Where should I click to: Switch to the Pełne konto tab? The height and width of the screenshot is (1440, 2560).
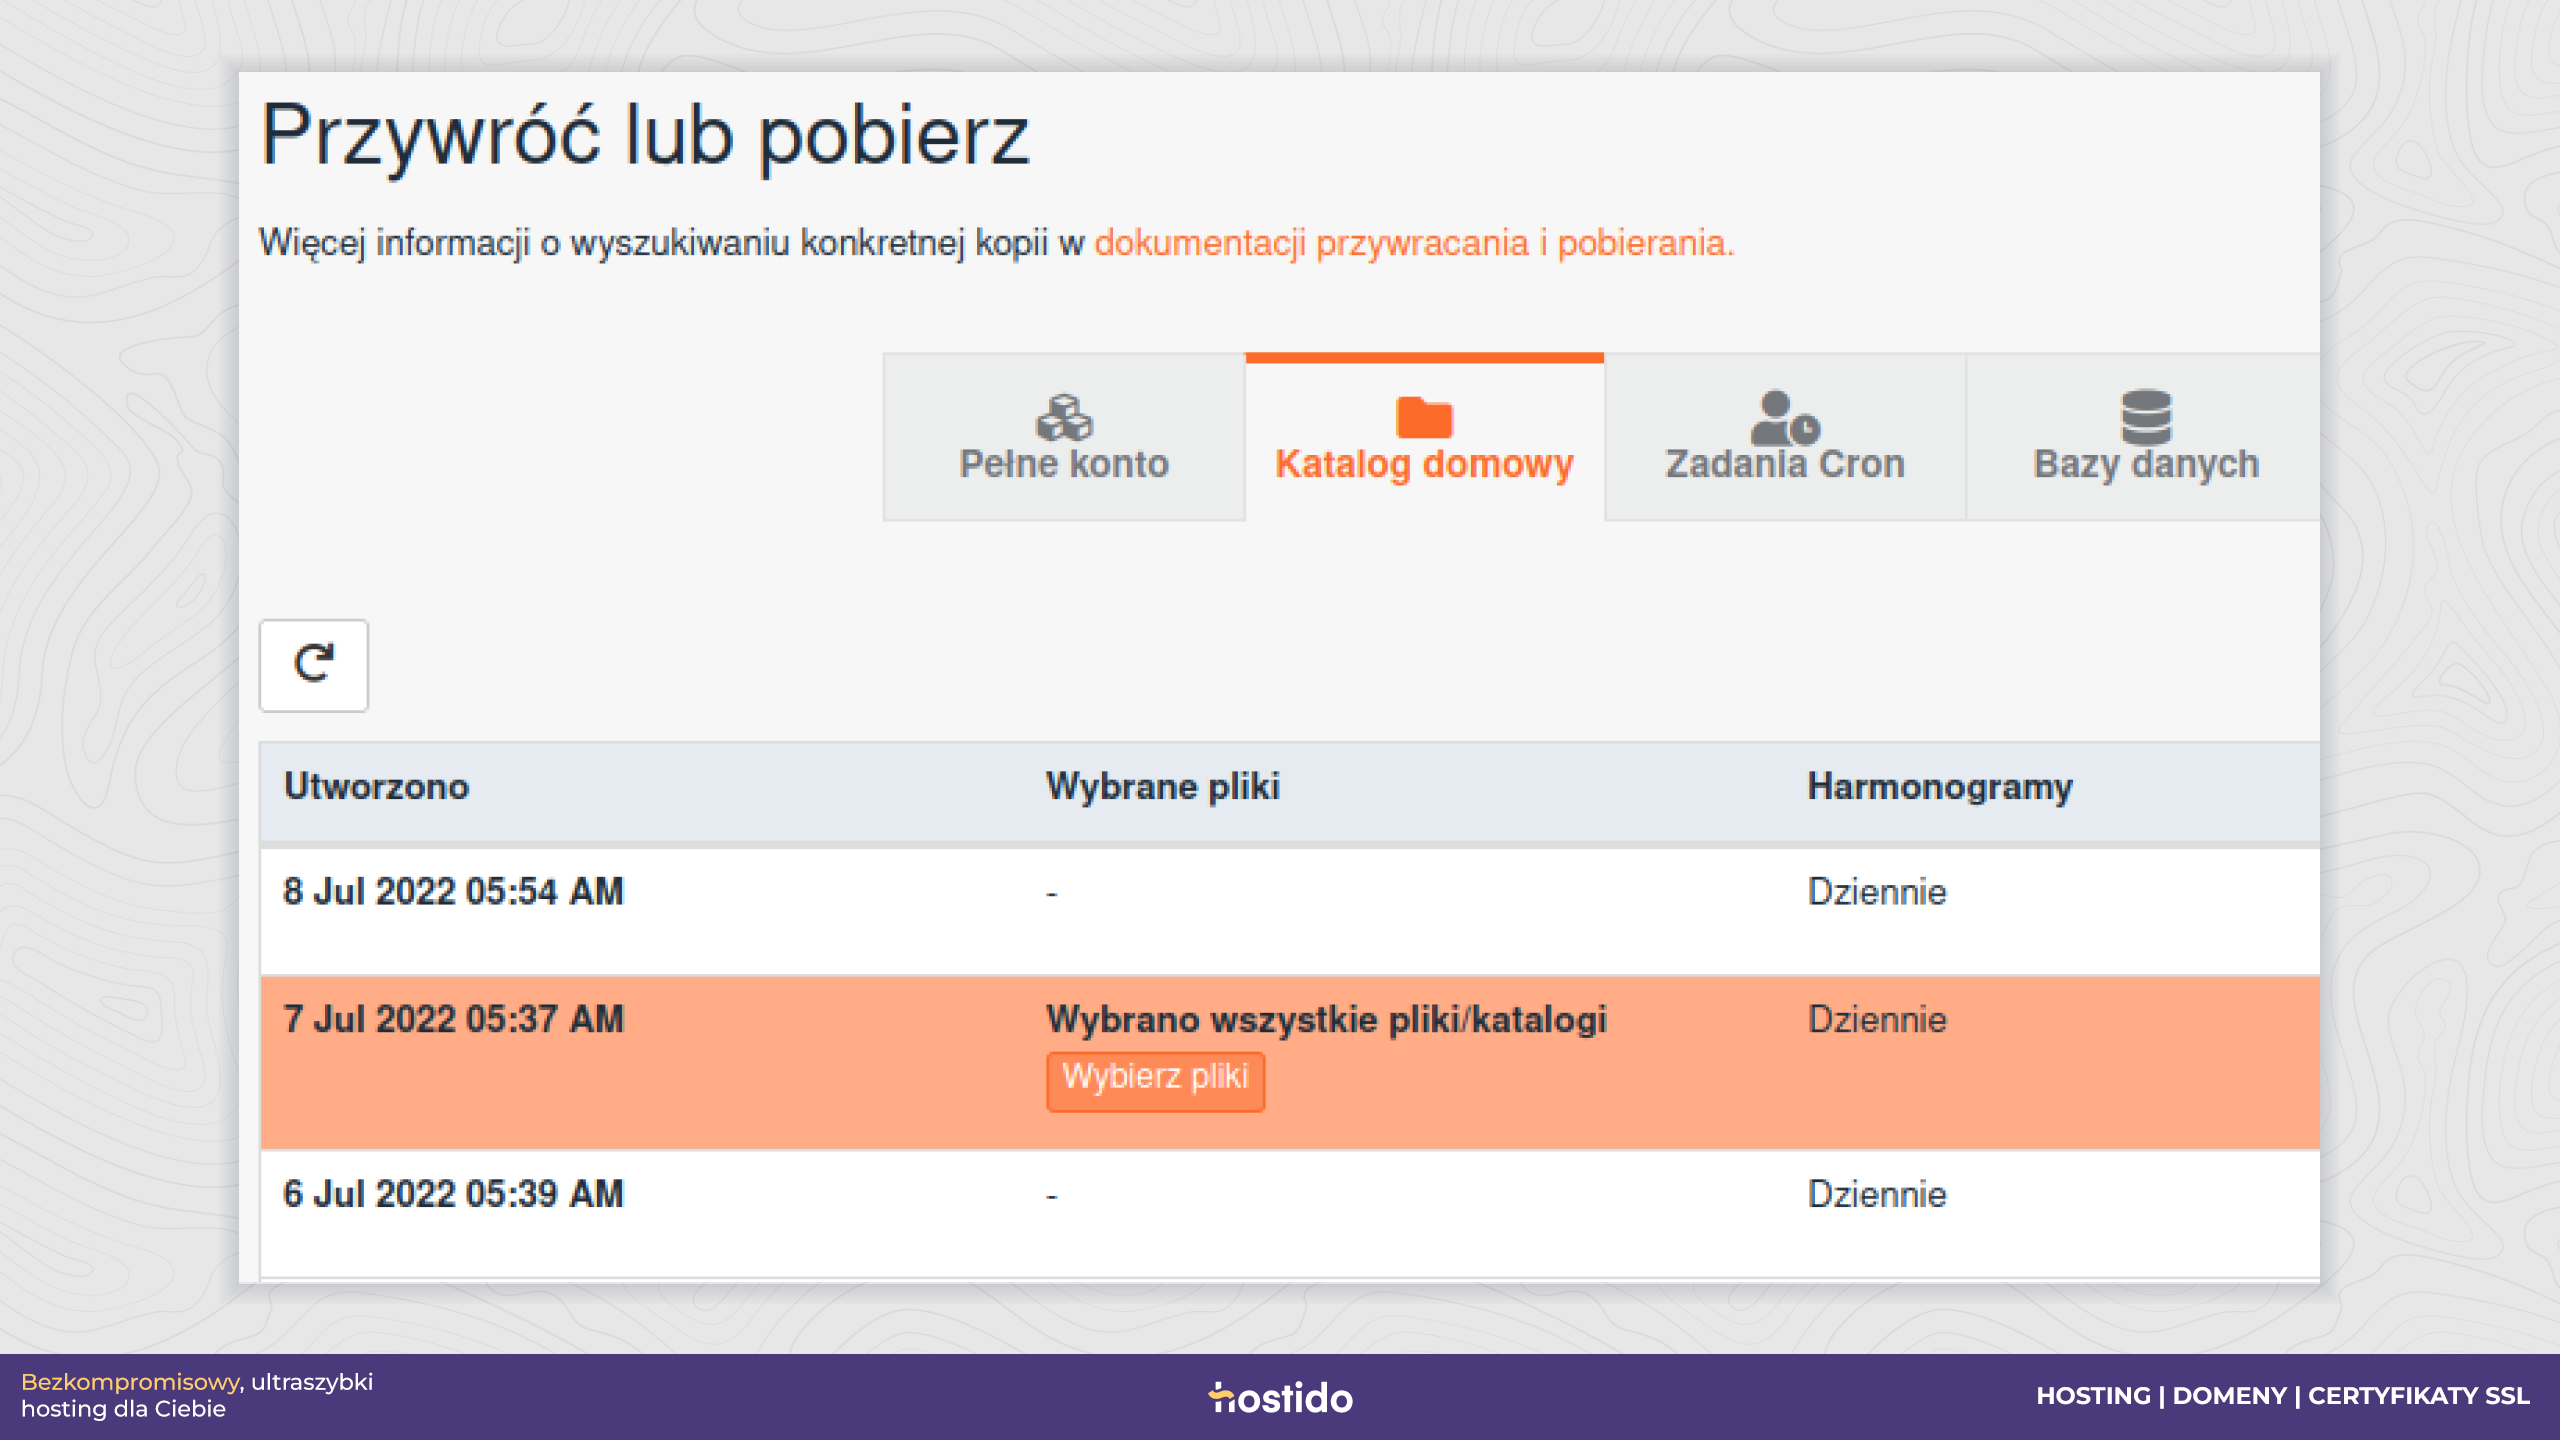tap(1064, 437)
